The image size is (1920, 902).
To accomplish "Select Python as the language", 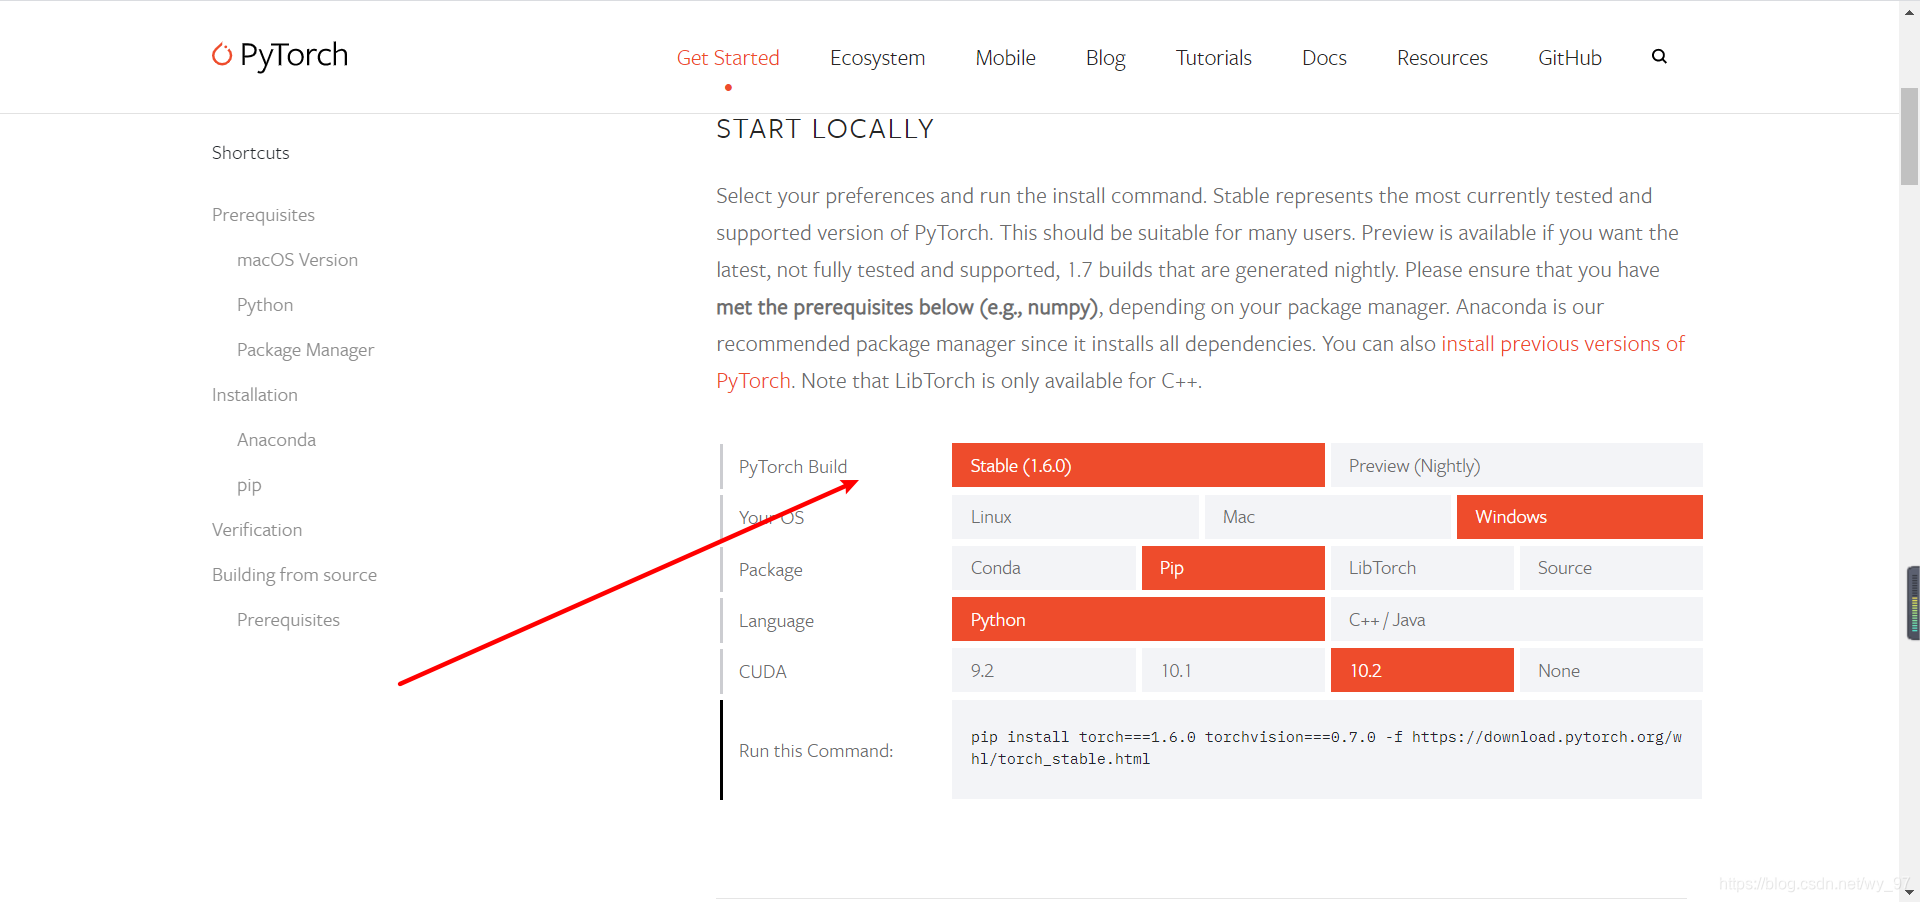I will [x=1138, y=619].
